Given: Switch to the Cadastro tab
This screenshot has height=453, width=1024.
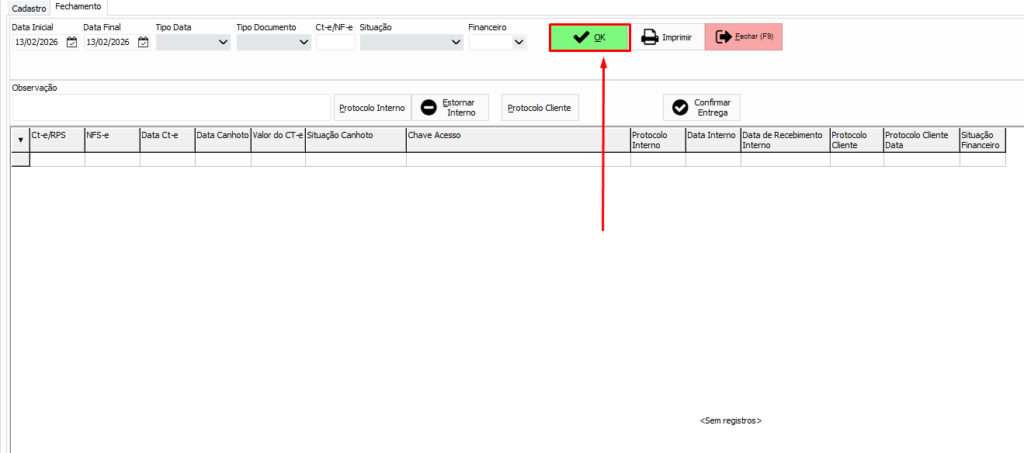Looking at the screenshot, I should coord(29,7).
